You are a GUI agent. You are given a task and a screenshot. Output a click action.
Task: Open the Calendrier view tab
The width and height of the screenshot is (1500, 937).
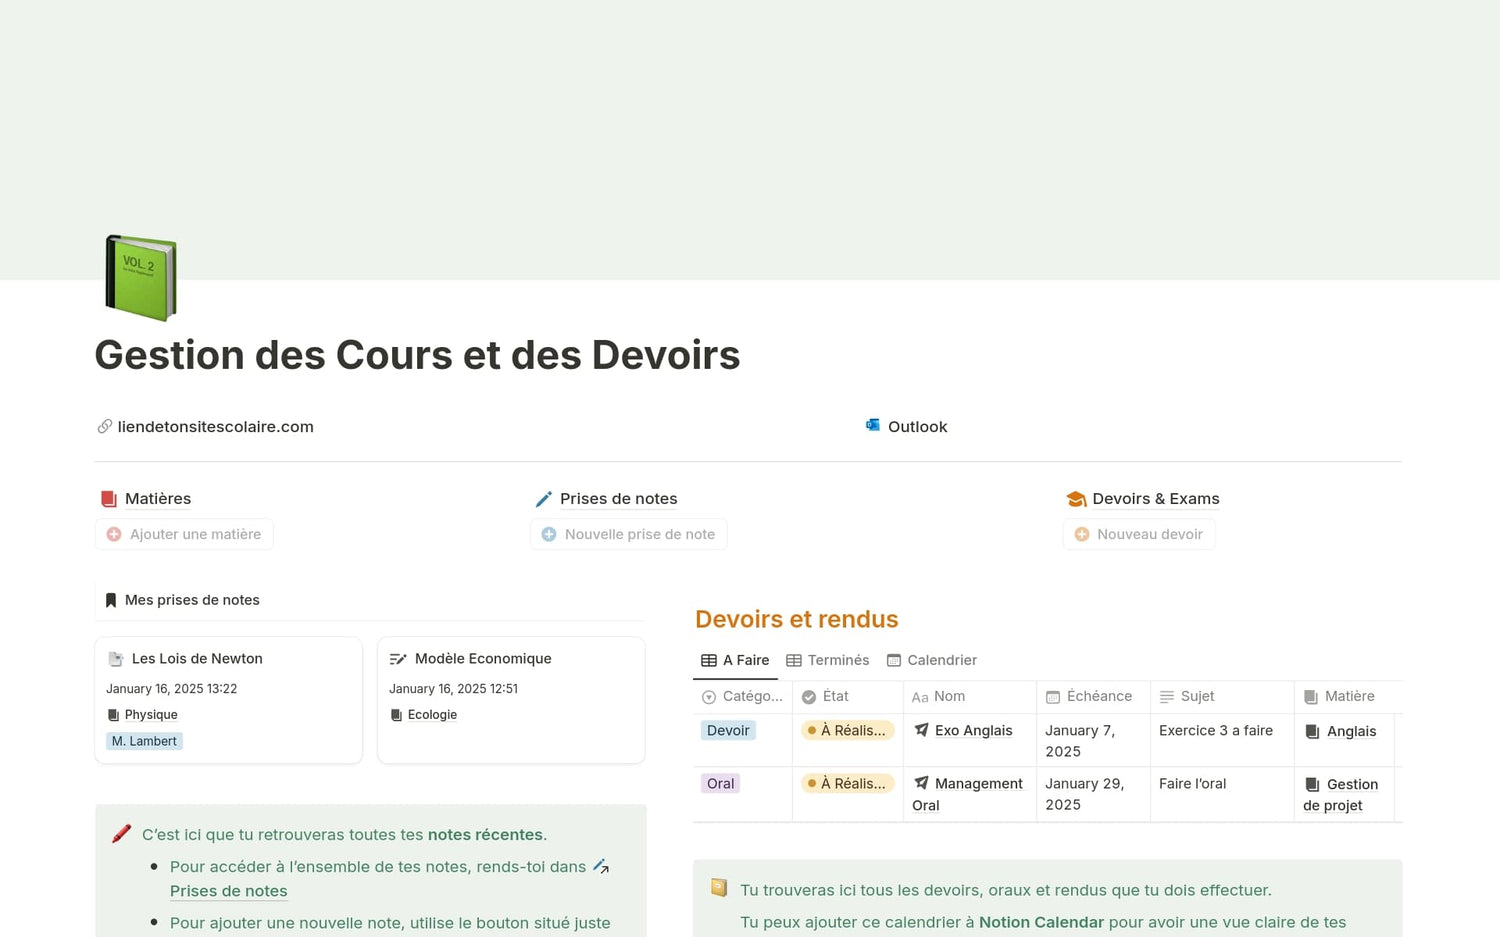pyautogui.click(x=931, y=660)
